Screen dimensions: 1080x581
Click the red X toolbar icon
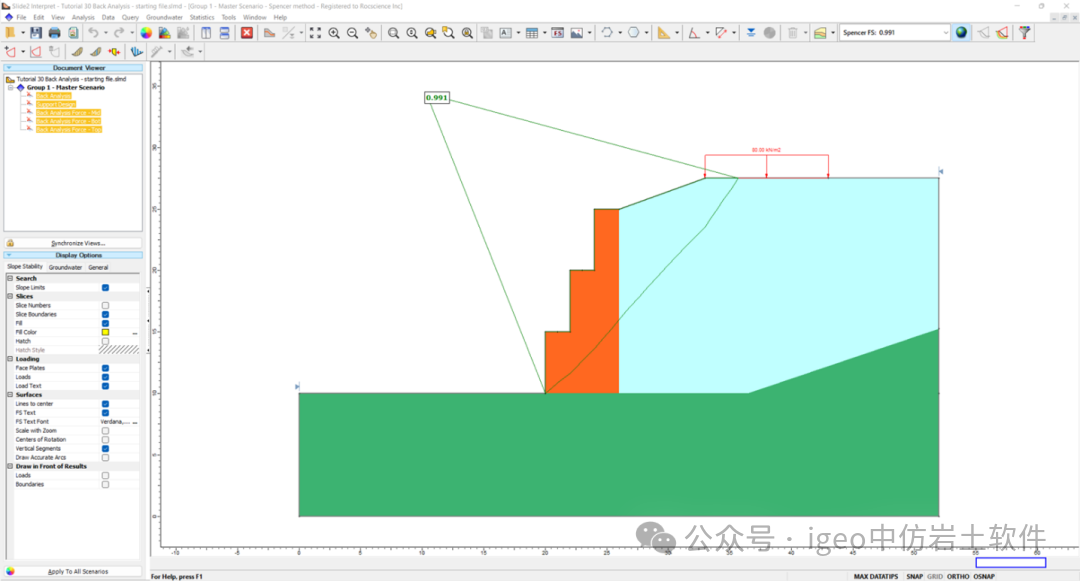(247, 33)
